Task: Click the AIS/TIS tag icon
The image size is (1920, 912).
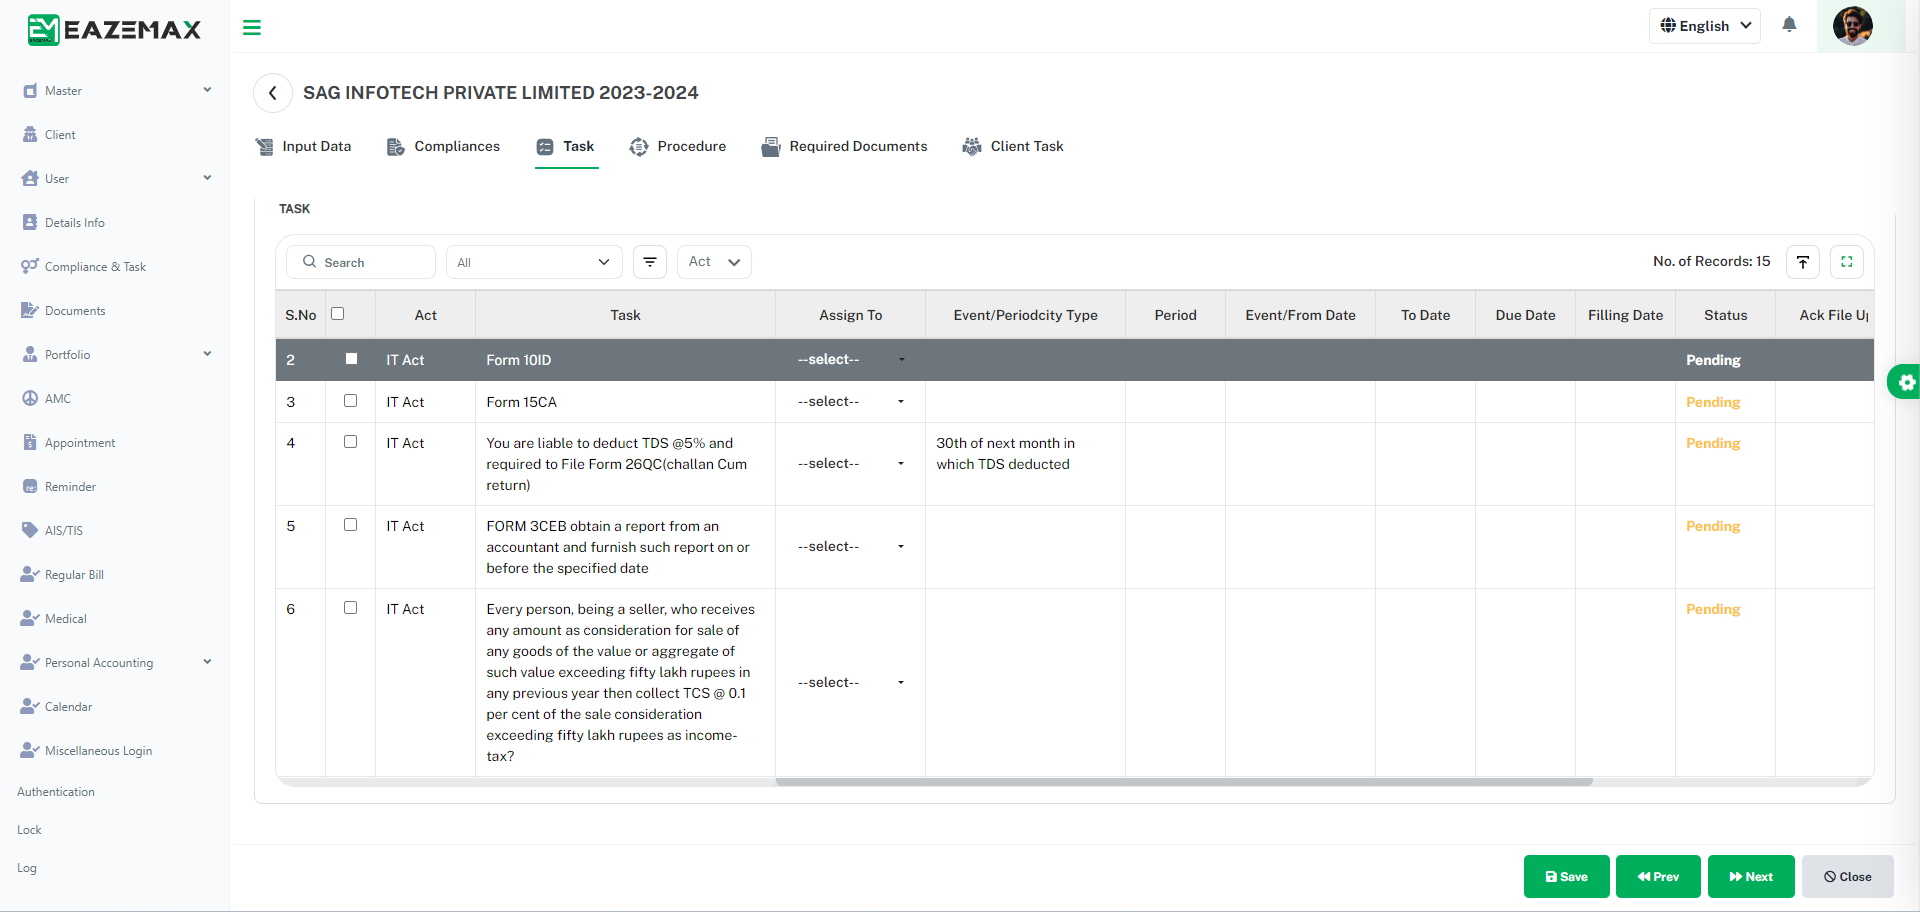Action: coord(30,531)
